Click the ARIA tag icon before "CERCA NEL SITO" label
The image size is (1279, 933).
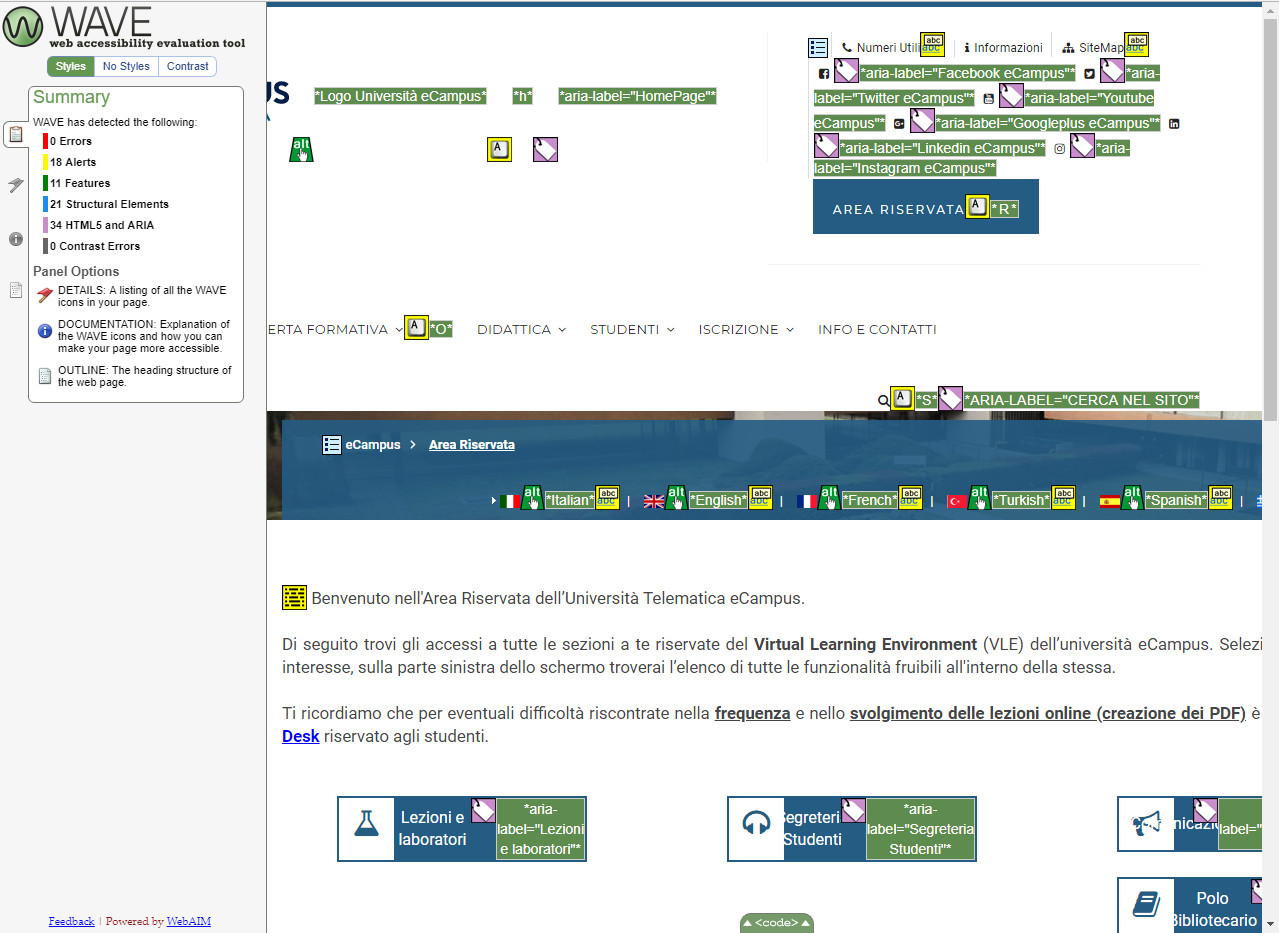pos(950,399)
